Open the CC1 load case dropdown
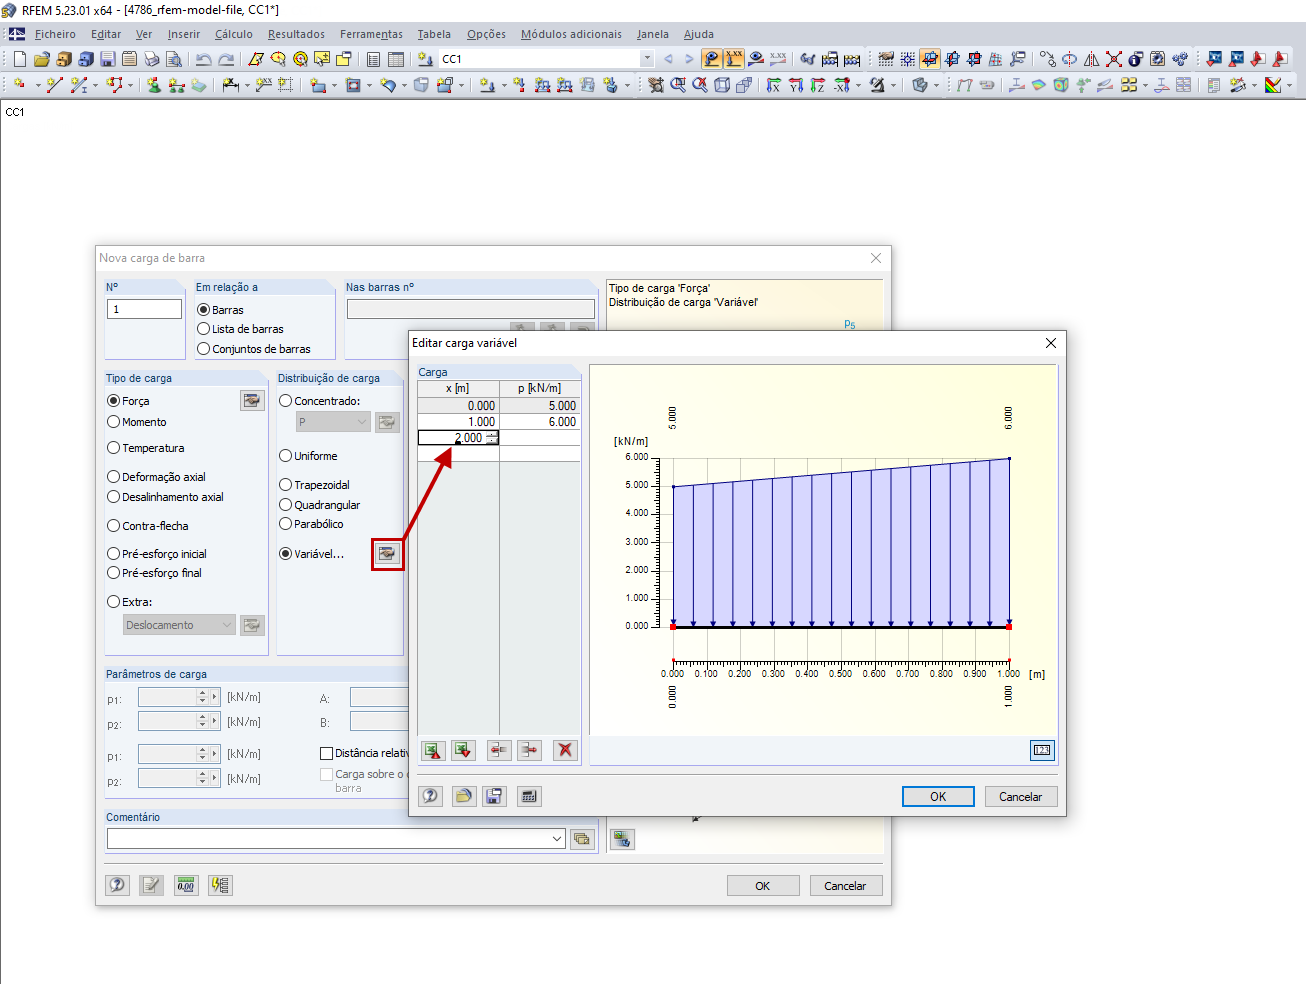Screen dimensions: 1306x984 (x=647, y=59)
